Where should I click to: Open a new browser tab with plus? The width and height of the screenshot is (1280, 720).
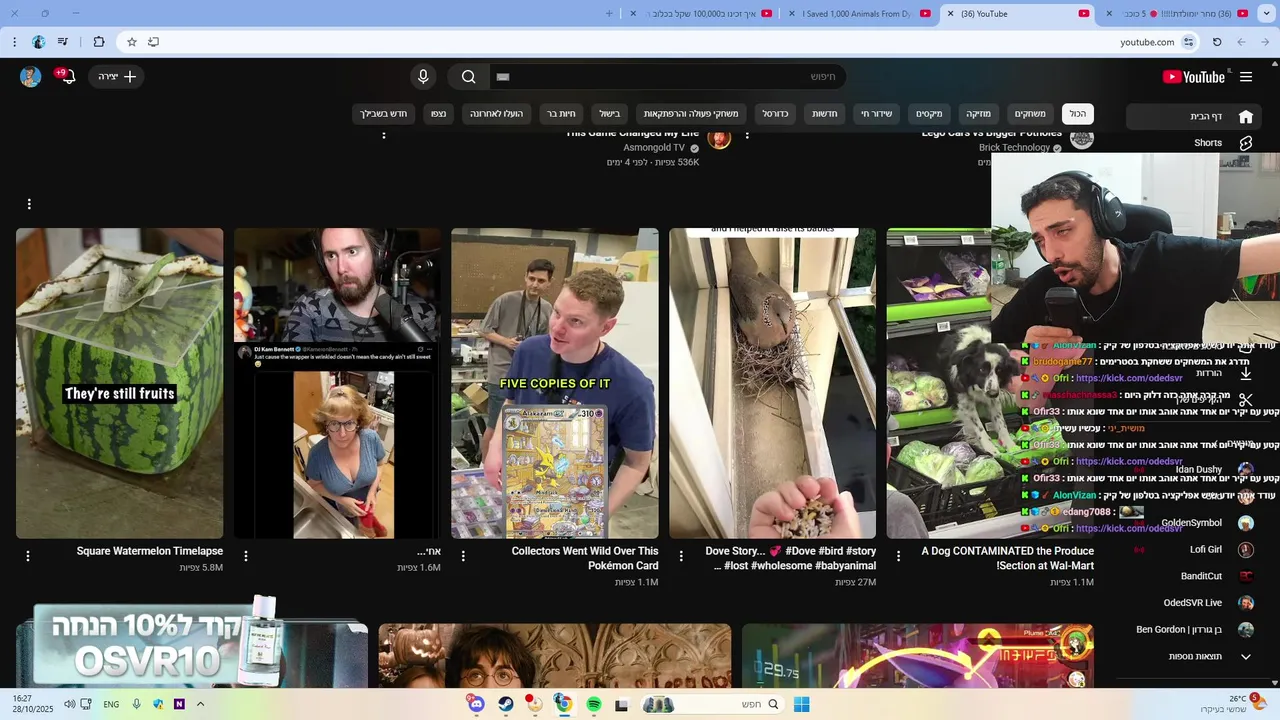(x=610, y=14)
